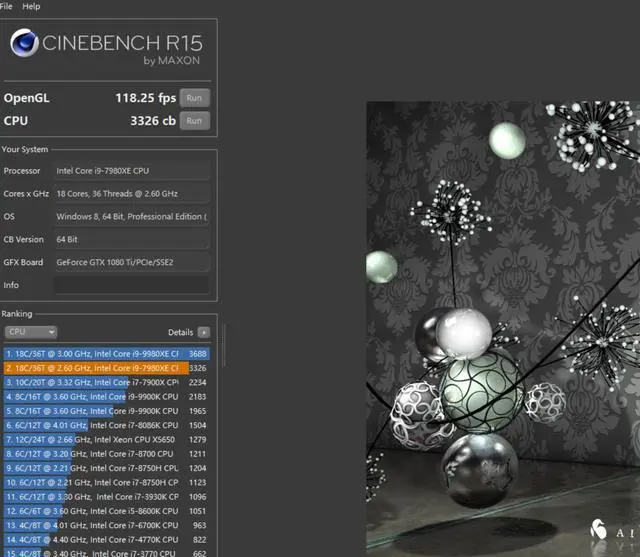Click the panel splitter handle beside ranking
This screenshot has height=557, width=640.
[x=224, y=346]
